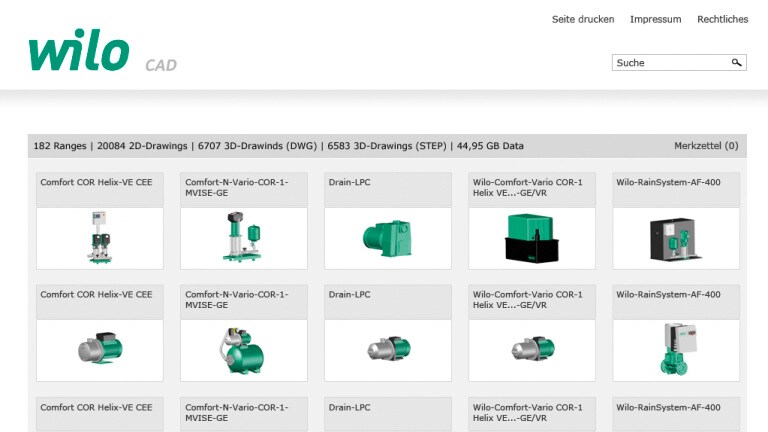The height and width of the screenshot is (432, 768).
Task: Click the green wilo logo
Action: click(79, 50)
